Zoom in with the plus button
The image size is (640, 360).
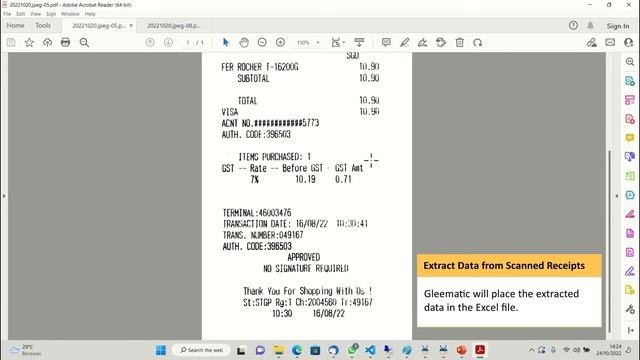pos(280,42)
